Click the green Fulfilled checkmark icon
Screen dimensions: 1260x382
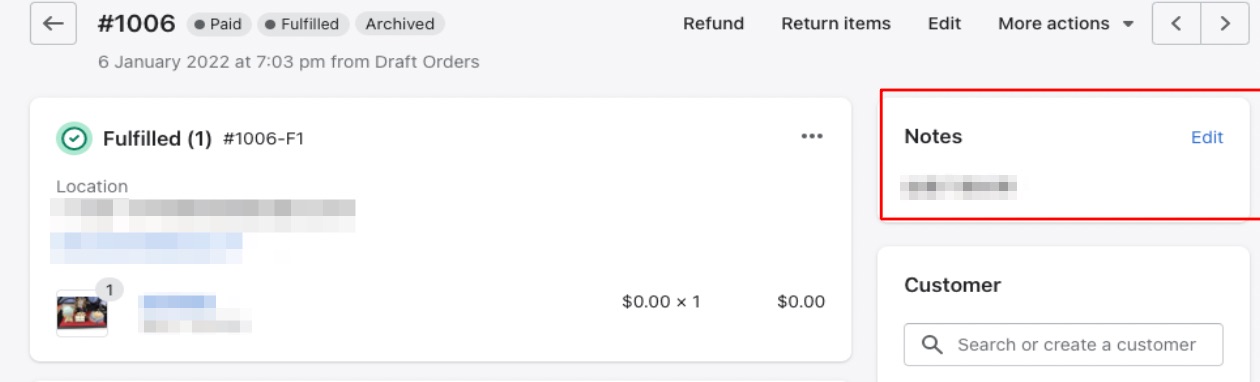73,139
